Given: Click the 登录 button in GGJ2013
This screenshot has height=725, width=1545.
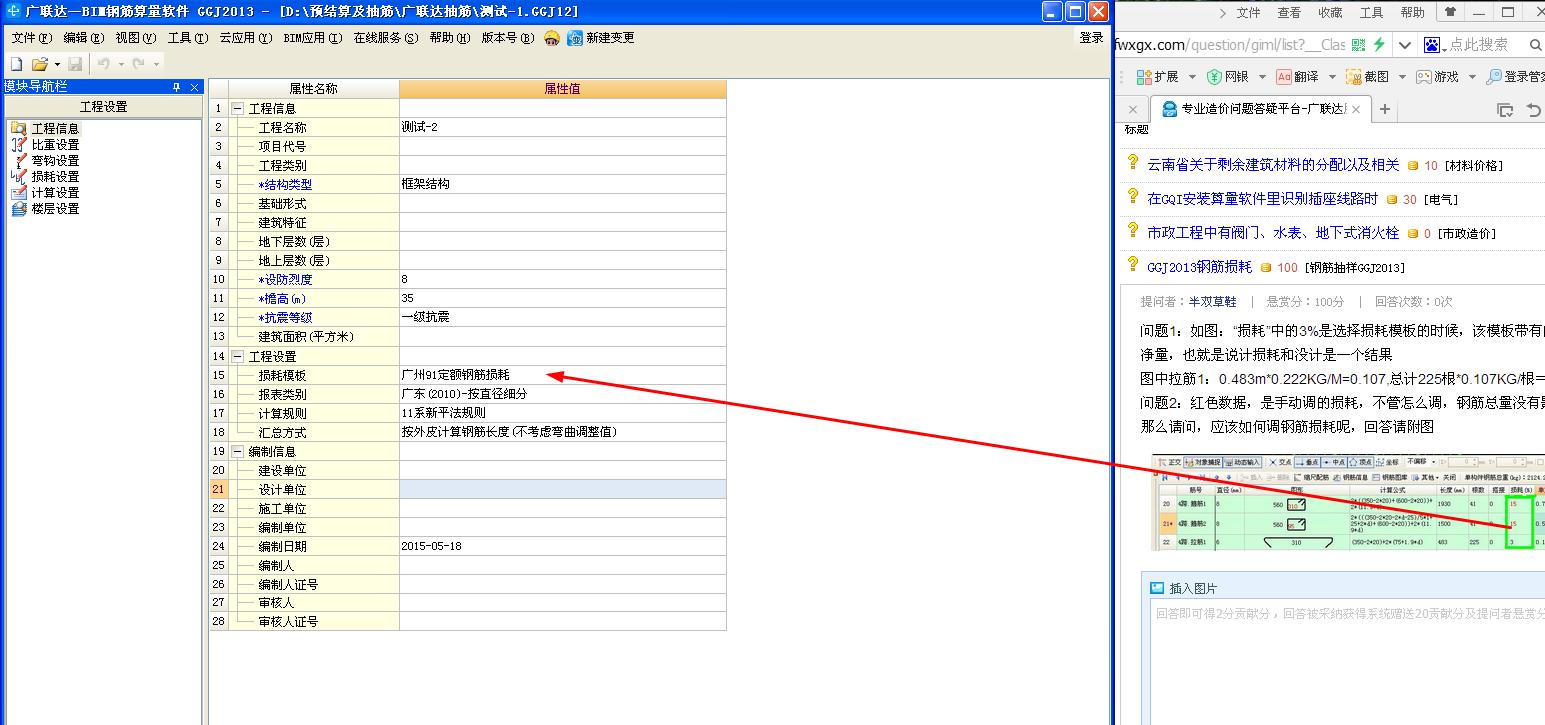Looking at the screenshot, I should tap(1092, 38).
